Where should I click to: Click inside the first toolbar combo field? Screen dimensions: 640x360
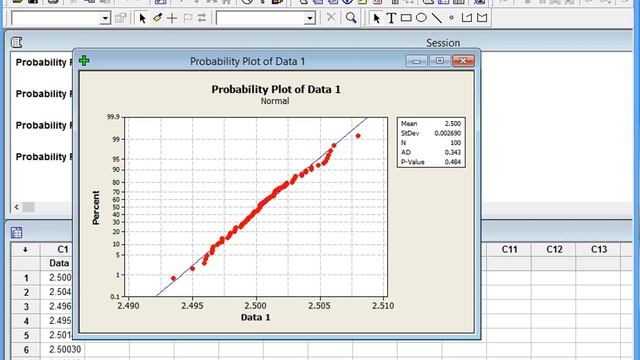tap(56, 18)
